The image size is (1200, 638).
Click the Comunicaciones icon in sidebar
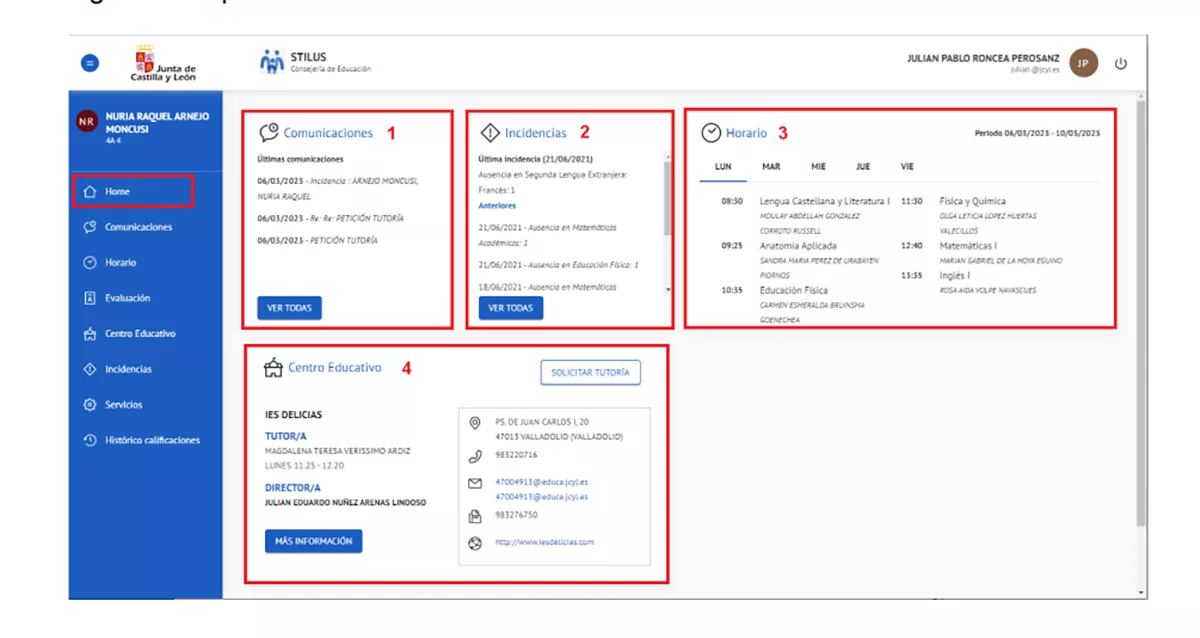tap(89, 227)
